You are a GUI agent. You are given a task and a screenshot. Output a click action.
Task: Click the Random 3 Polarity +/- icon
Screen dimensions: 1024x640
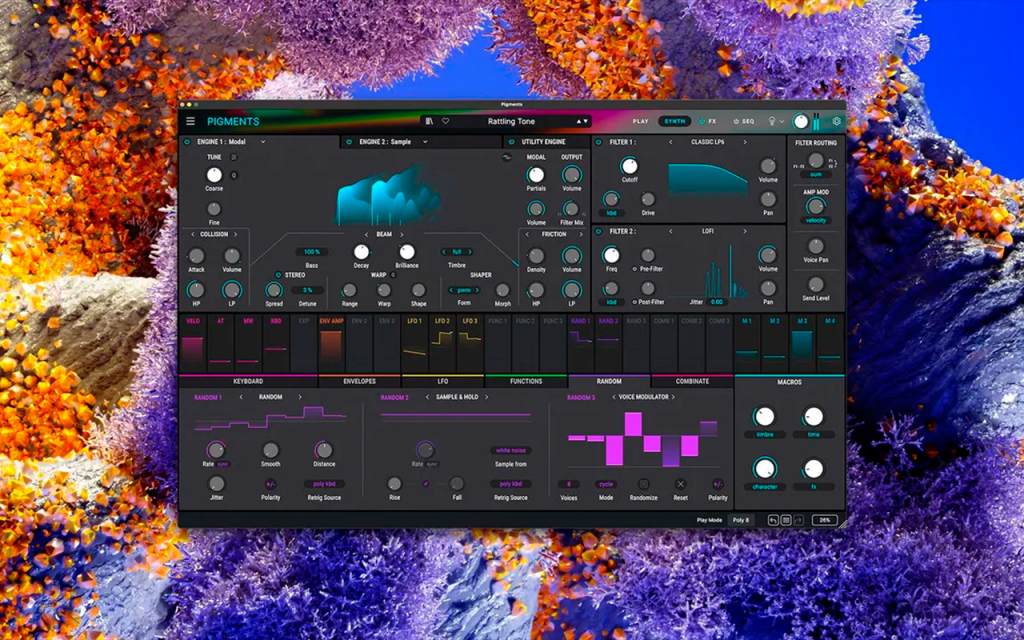718,485
